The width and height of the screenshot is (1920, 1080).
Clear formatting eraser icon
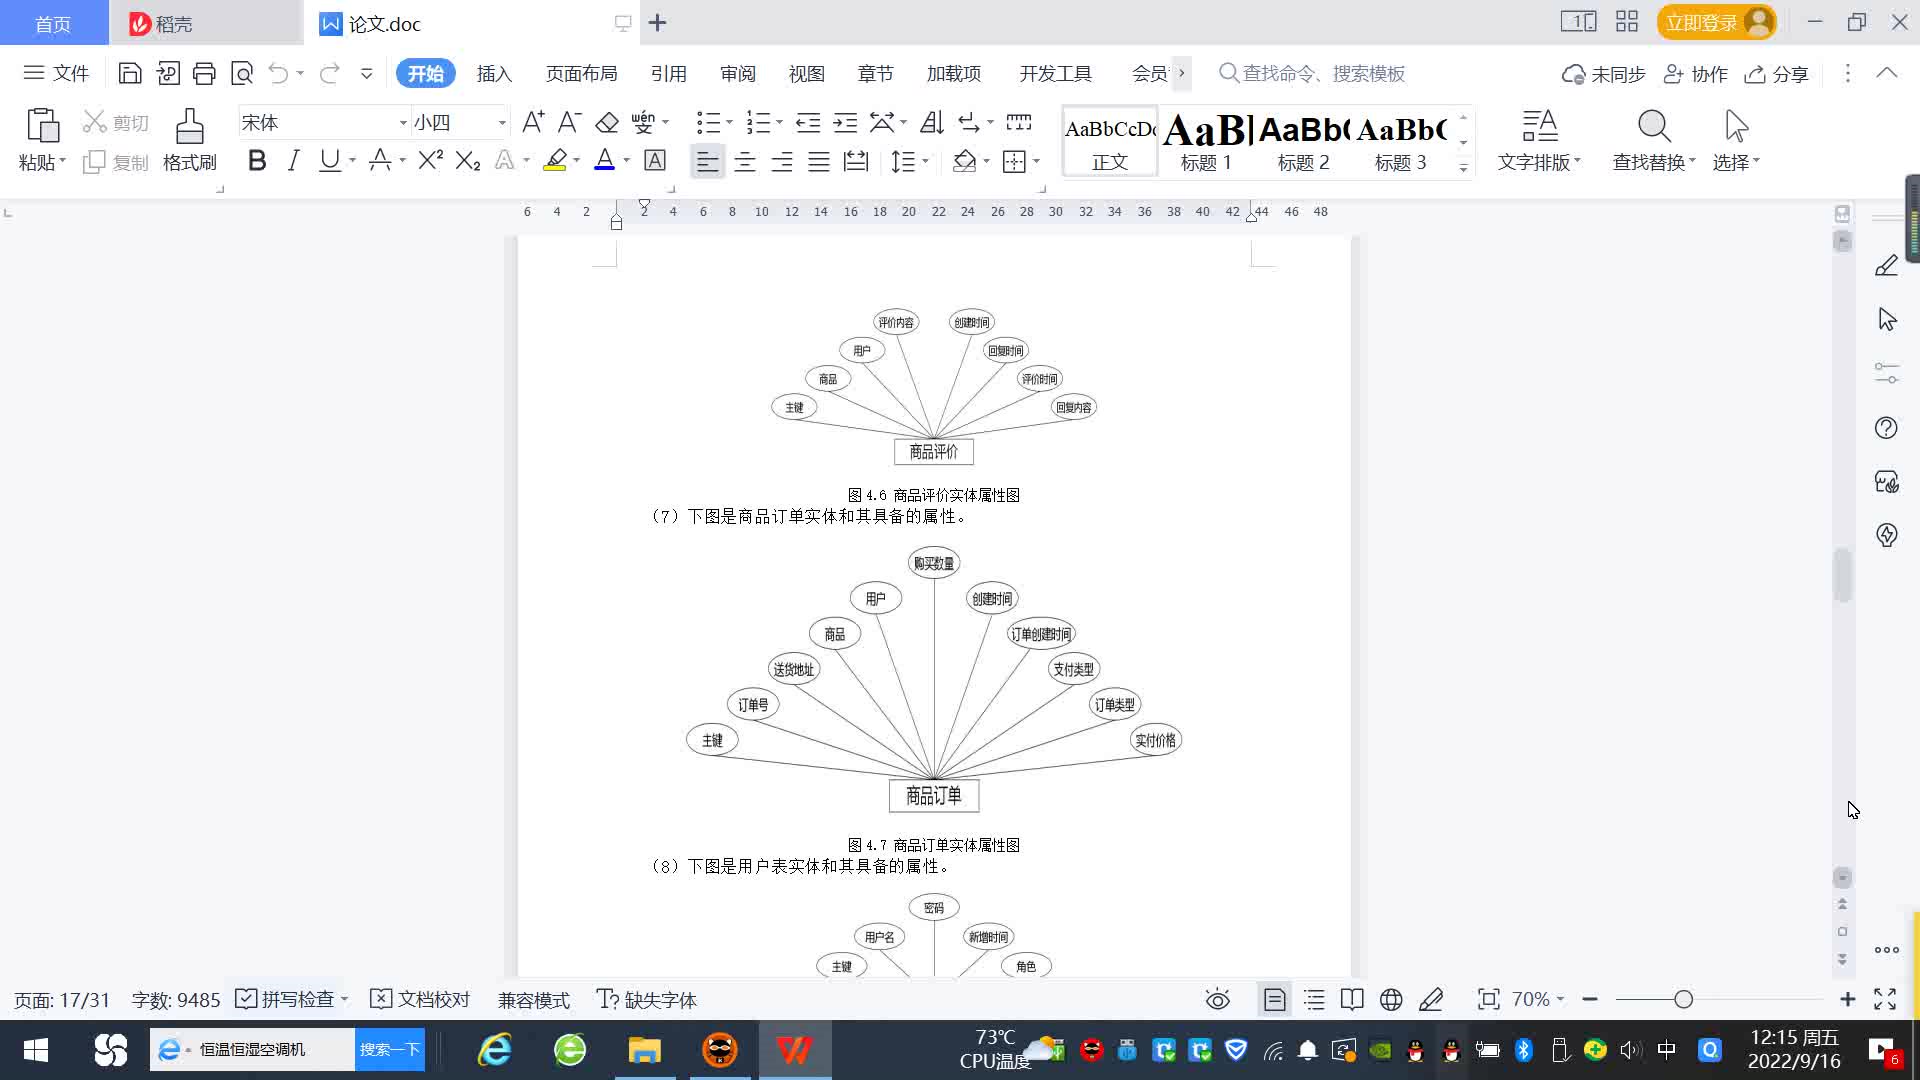click(x=607, y=123)
